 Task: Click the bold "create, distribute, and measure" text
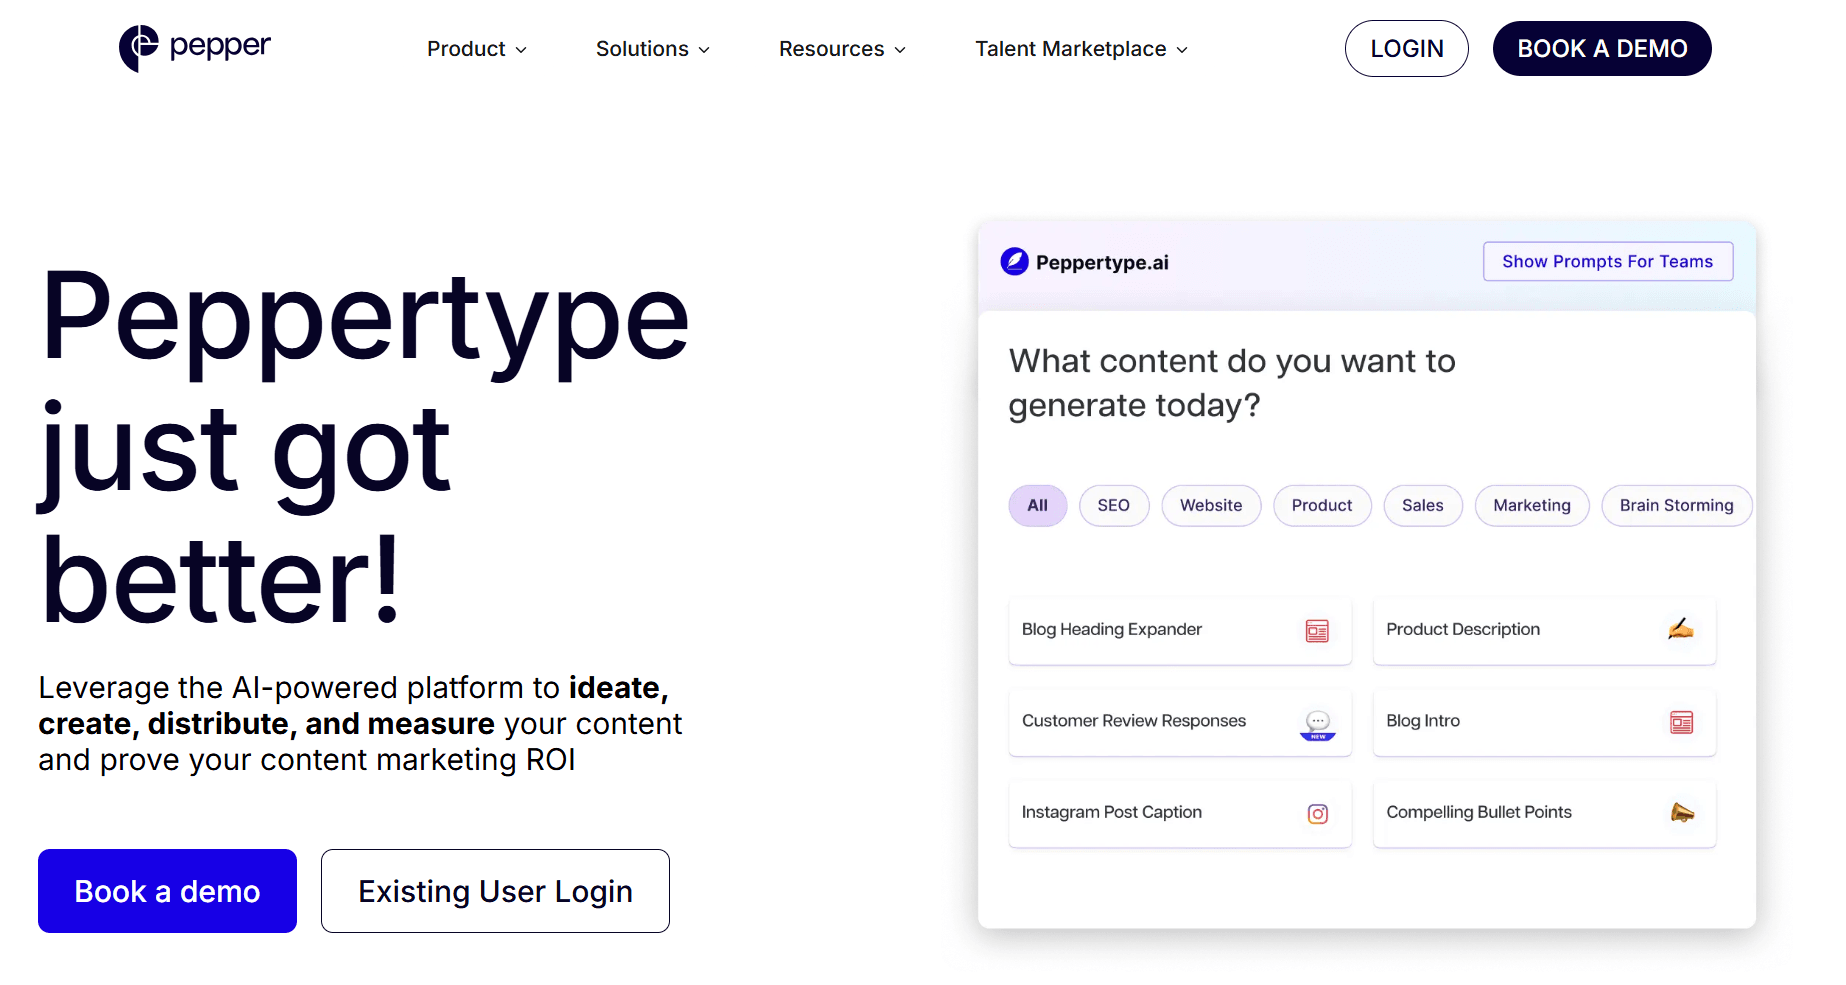coord(267,724)
